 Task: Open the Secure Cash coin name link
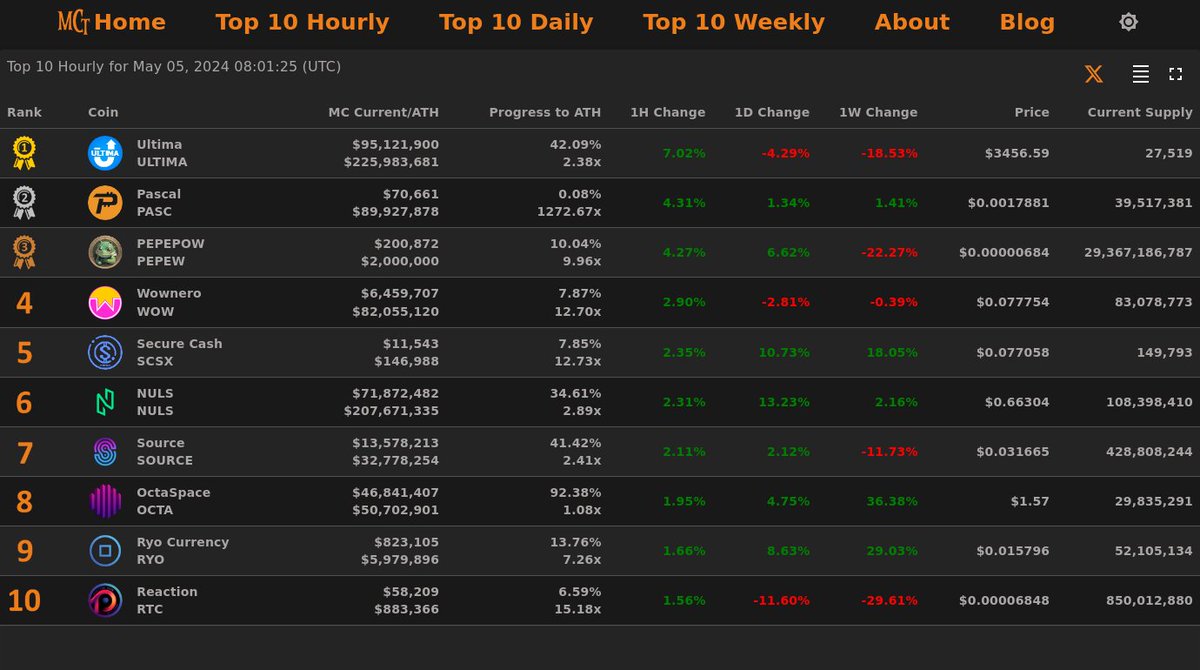[180, 344]
